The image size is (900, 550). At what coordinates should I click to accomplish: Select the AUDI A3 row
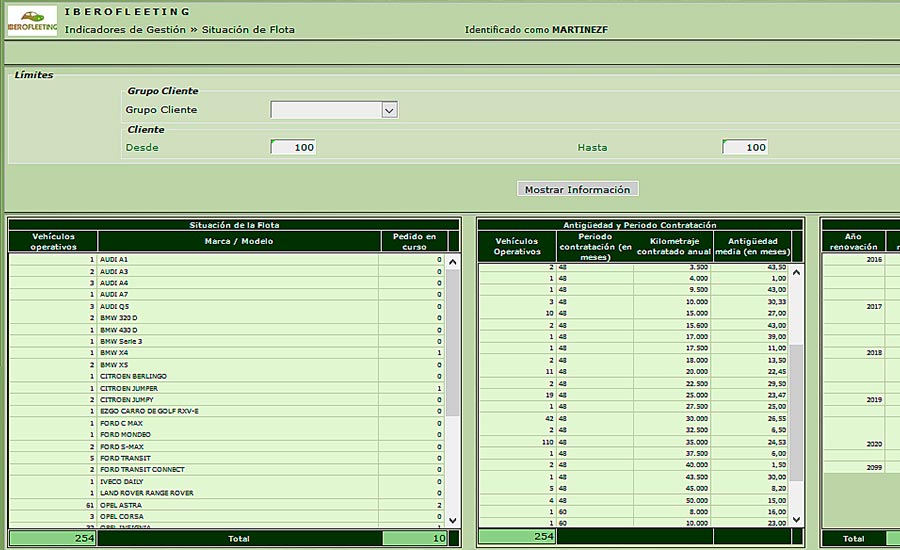click(x=226, y=272)
